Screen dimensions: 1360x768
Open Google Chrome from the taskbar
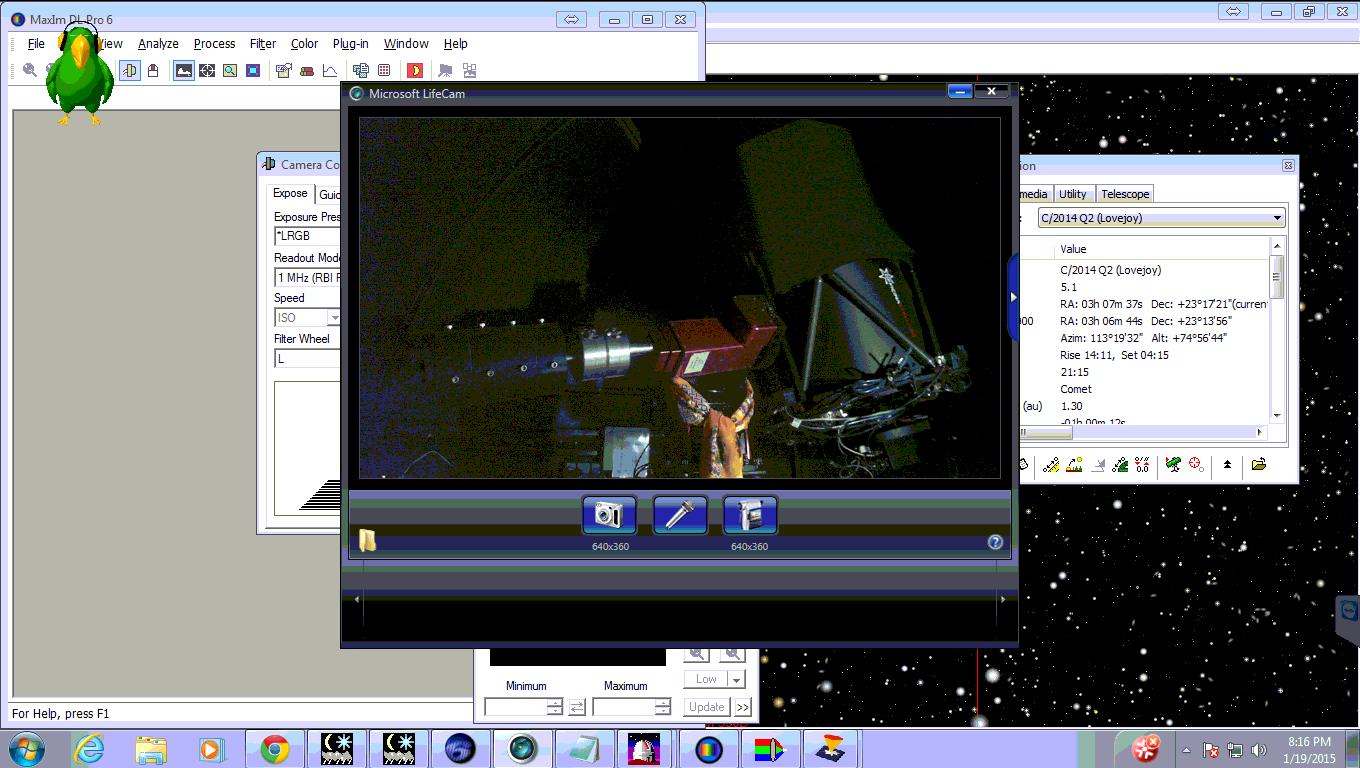(x=275, y=749)
